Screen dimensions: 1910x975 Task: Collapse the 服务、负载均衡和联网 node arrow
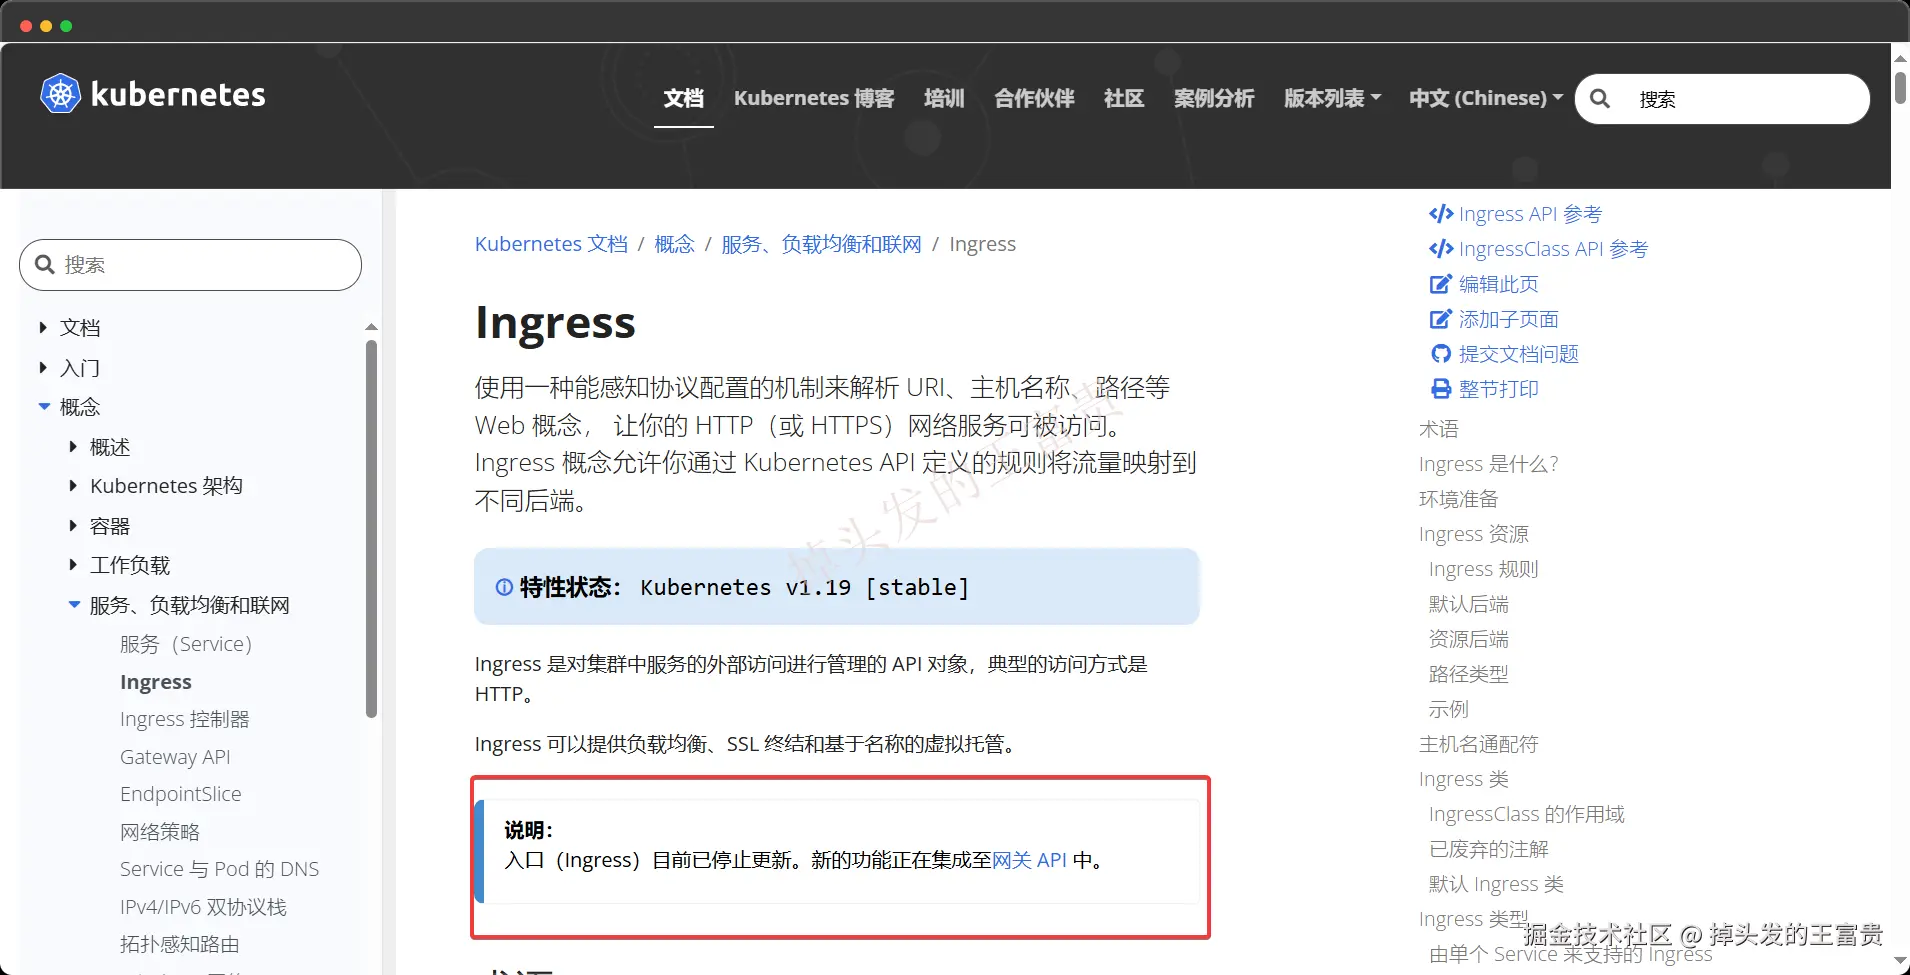point(74,604)
